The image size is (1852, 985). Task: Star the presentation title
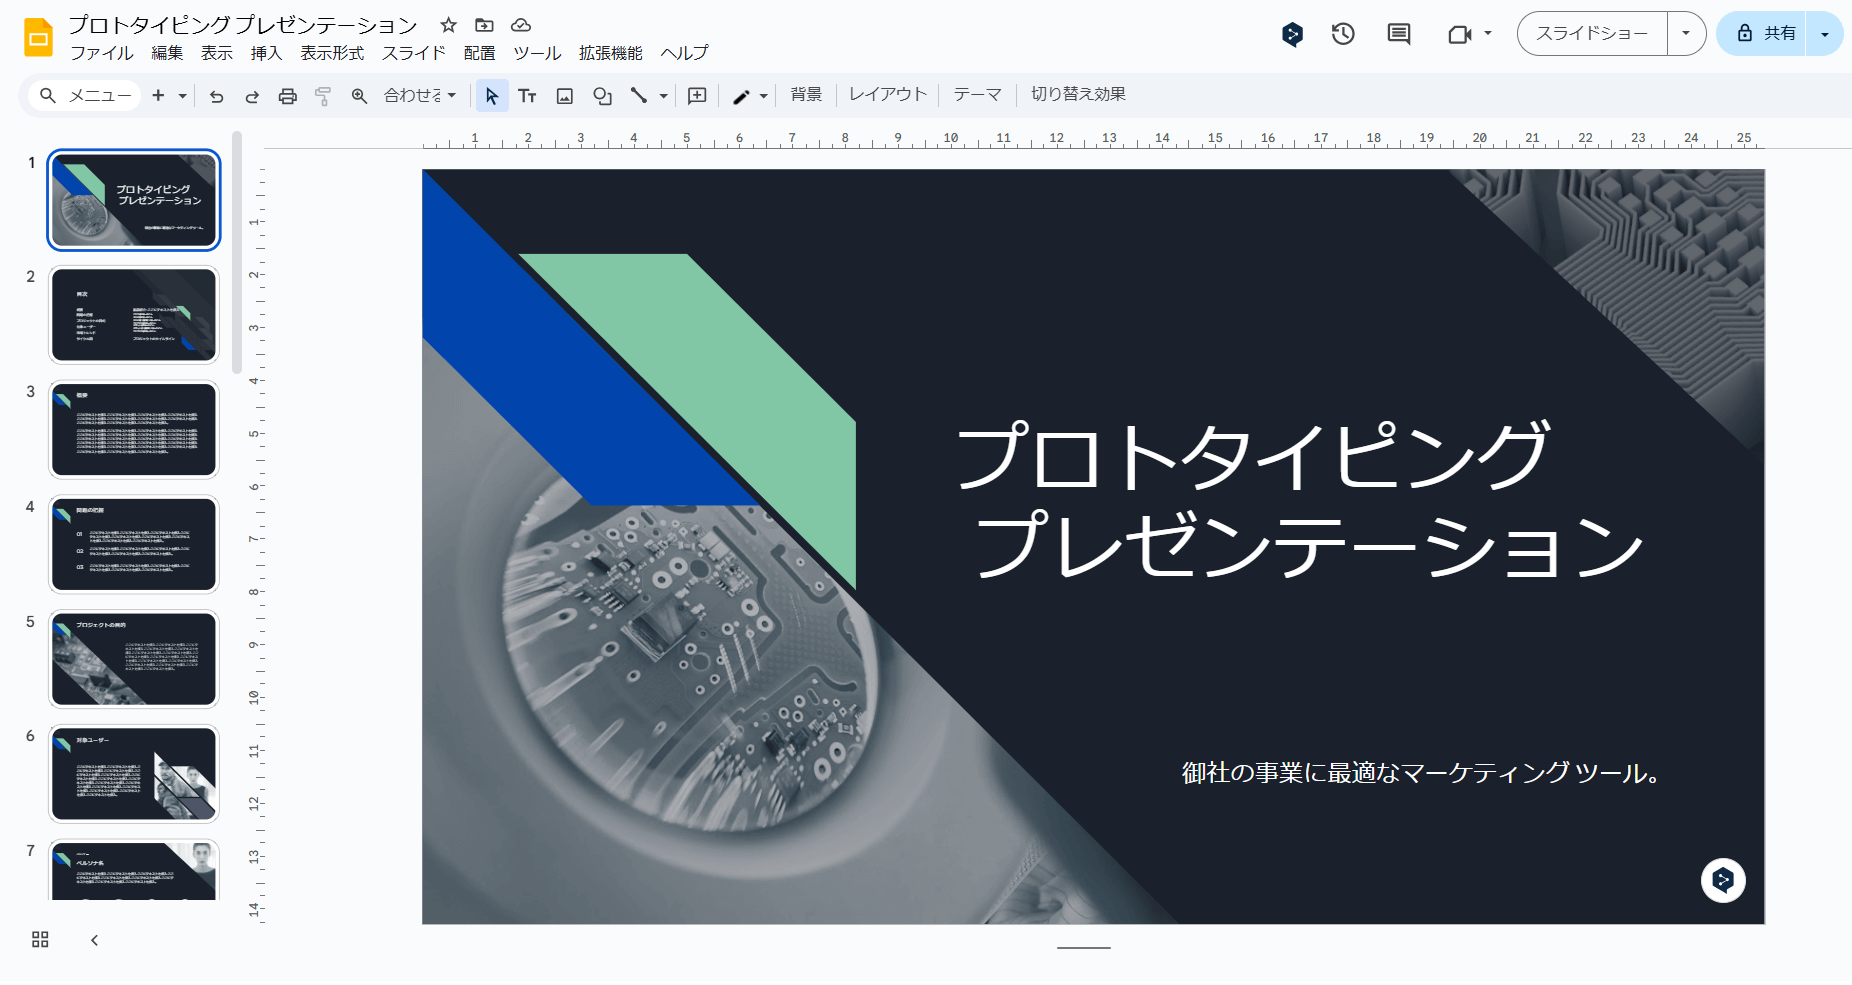[449, 25]
